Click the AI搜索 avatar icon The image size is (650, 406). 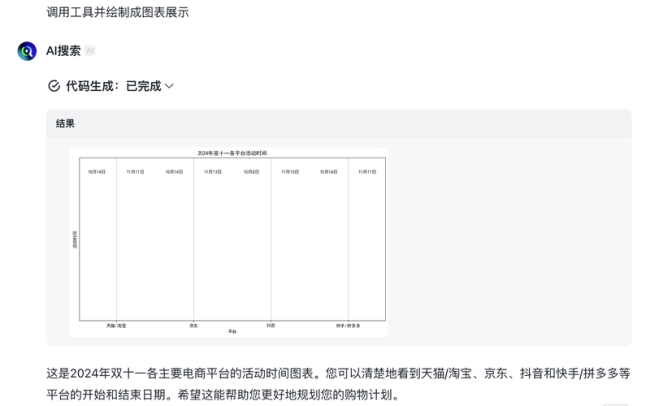27,51
